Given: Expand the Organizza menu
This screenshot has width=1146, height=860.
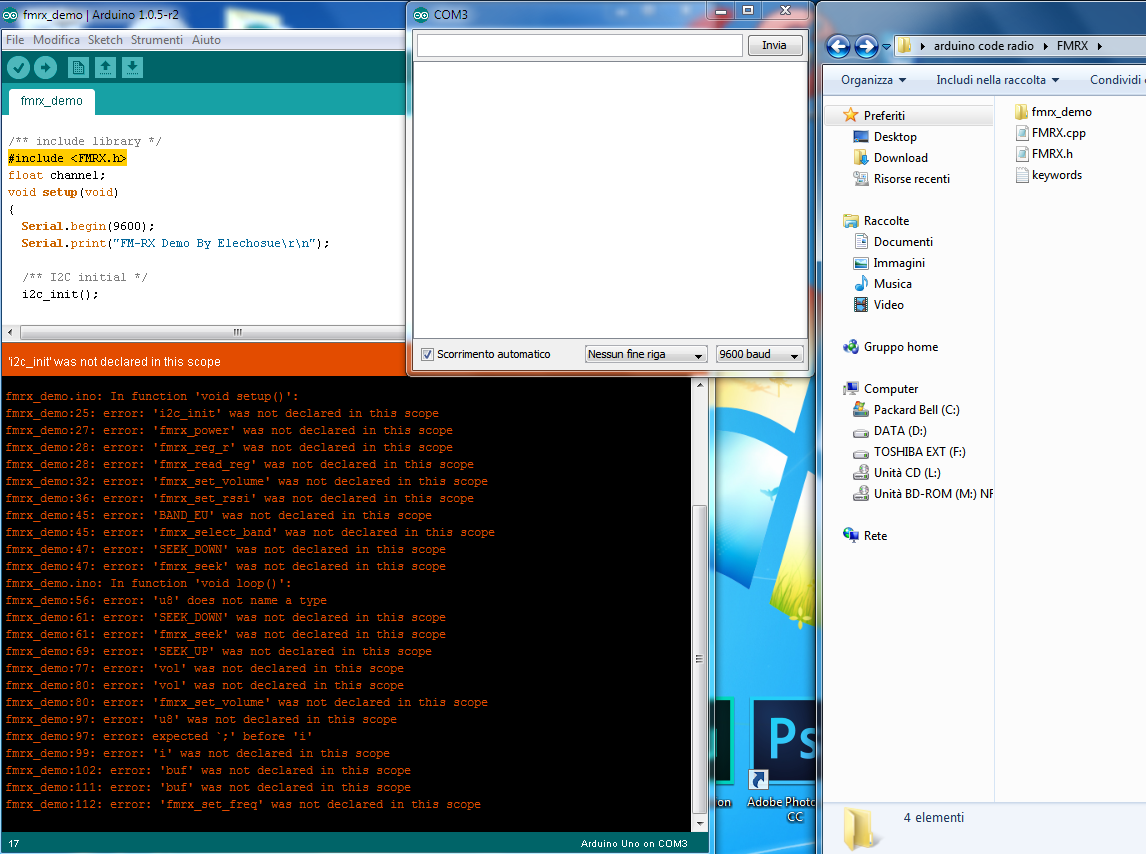Looking at the screenshot, I should (x=873, y=80).
